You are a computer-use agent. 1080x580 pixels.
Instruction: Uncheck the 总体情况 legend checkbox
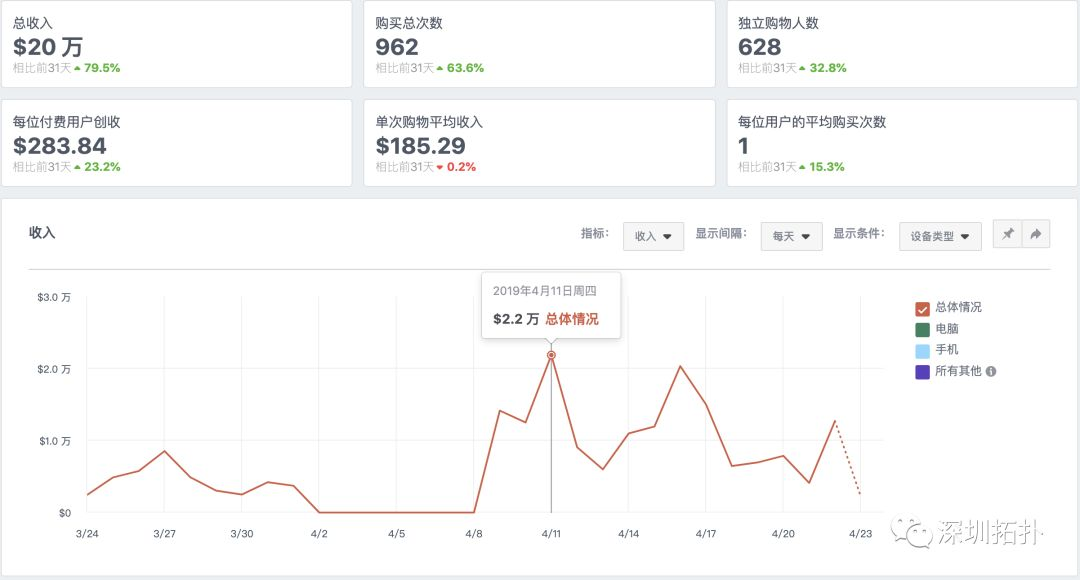coord(922,308)
